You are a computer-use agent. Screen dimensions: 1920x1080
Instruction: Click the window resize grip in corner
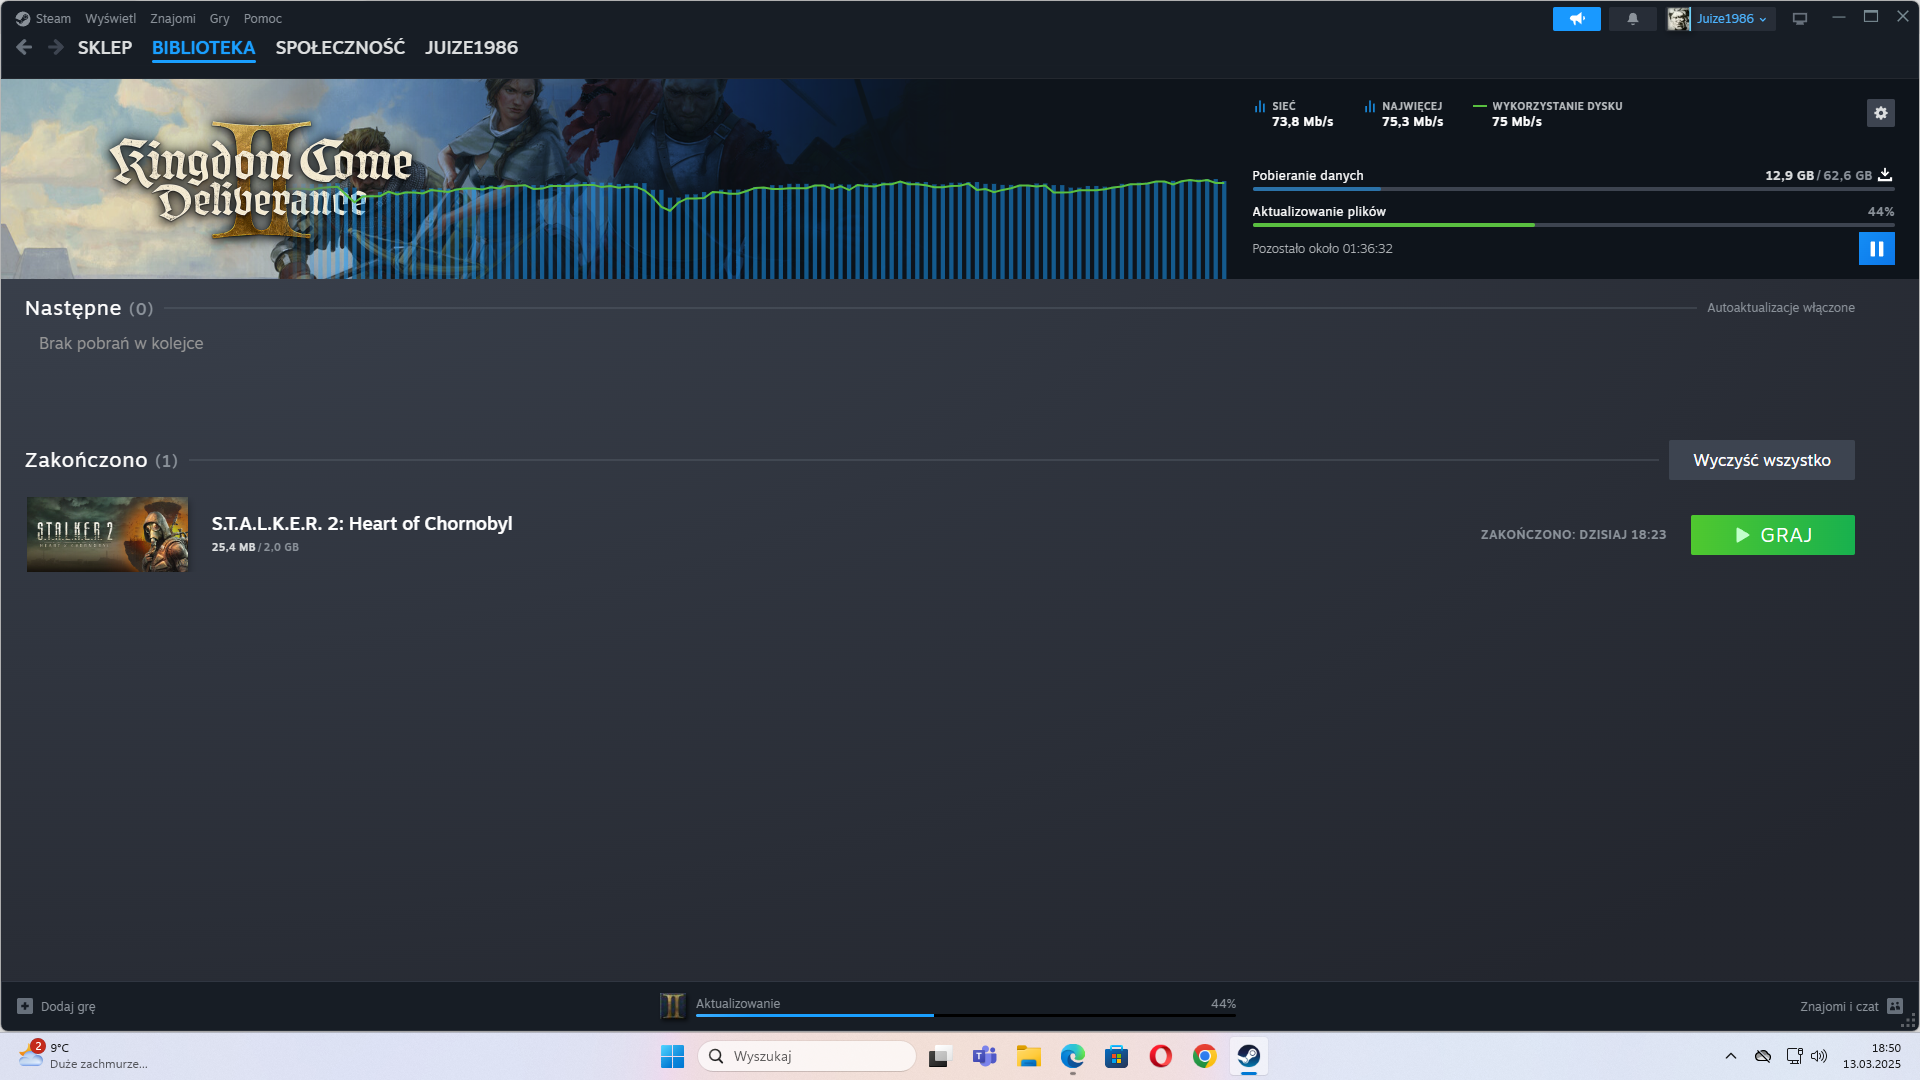click(1908, 1021)
